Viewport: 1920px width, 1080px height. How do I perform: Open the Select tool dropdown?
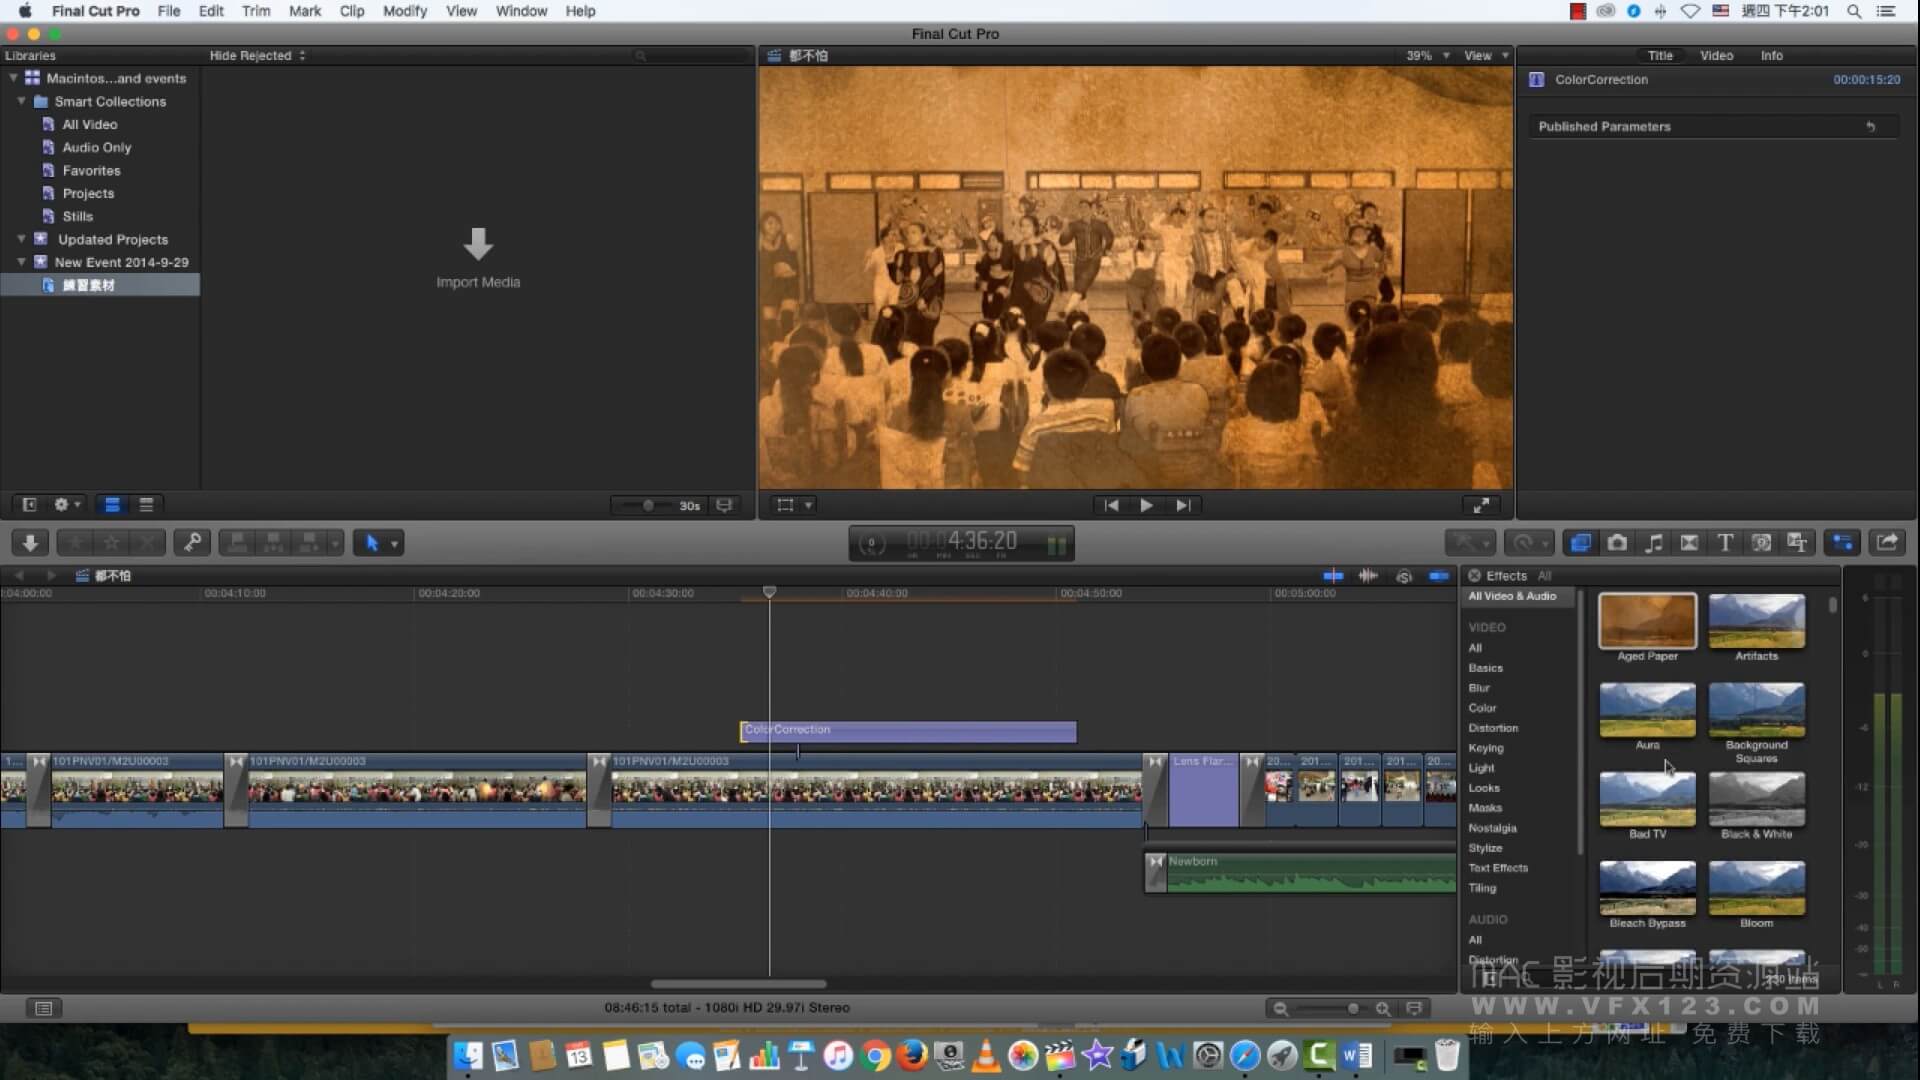click(x=394, y=544)
